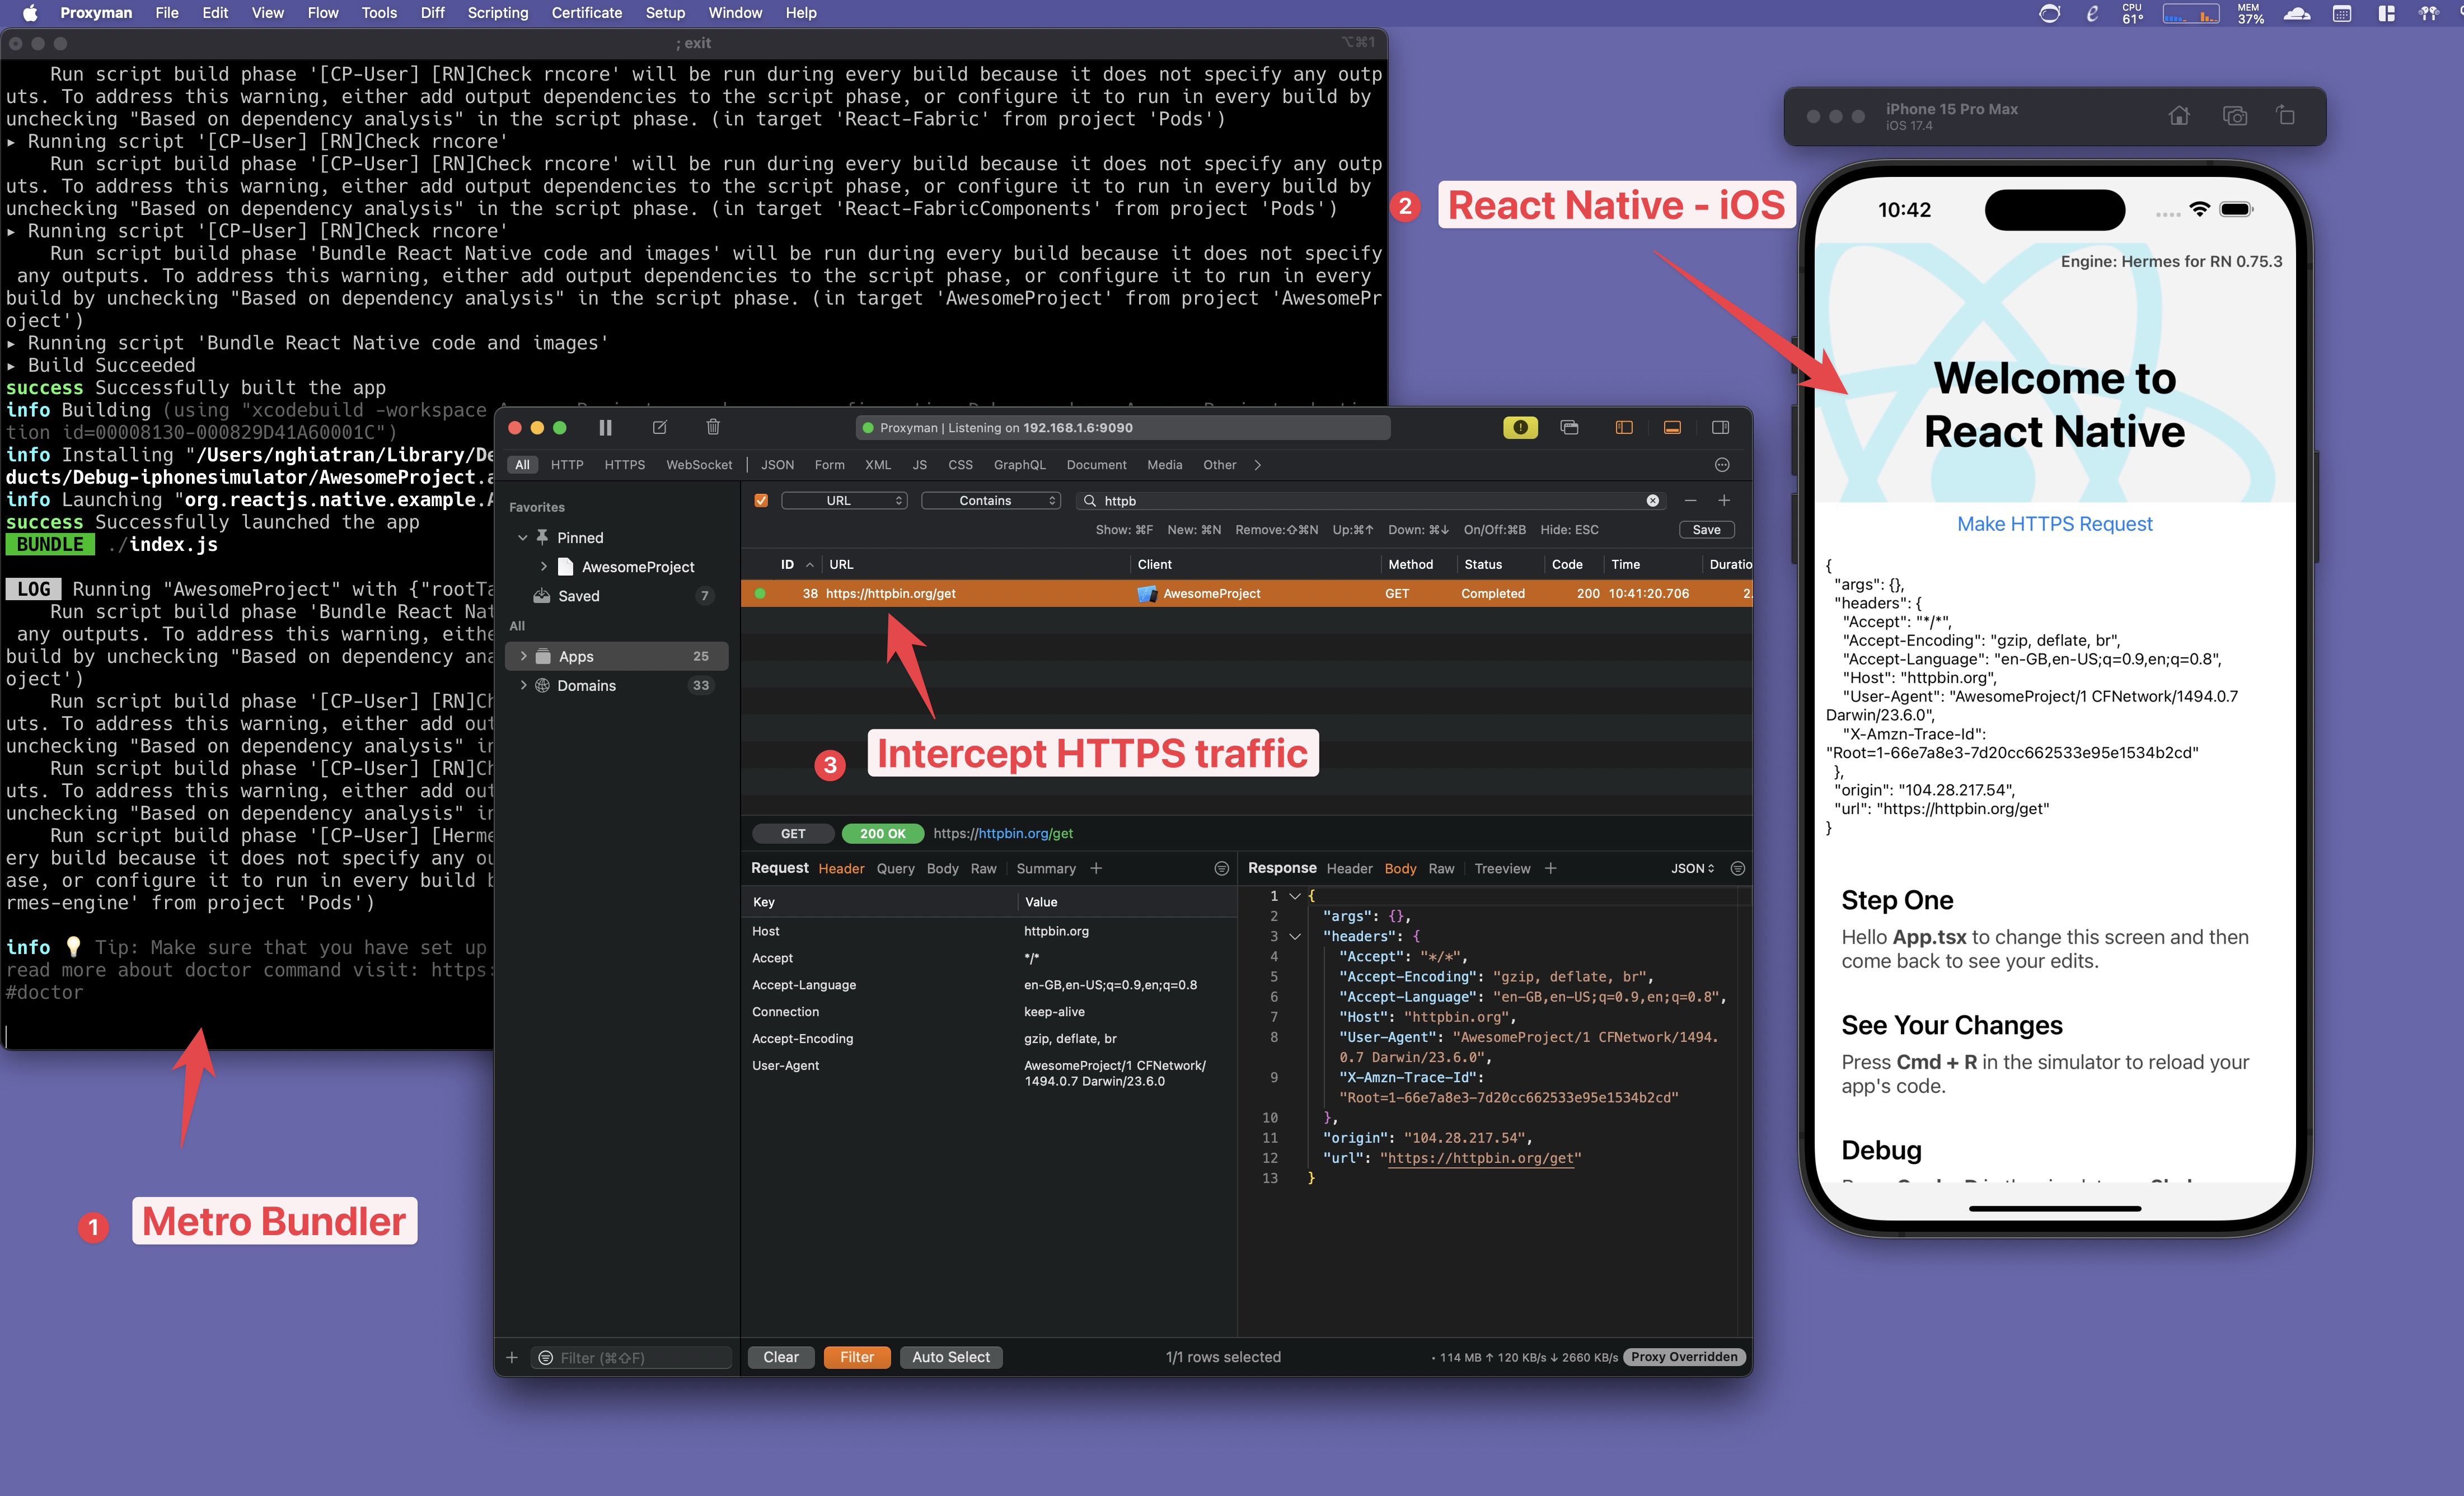
Task: Pause recording traffic in Proxyman
Action: (x=605, y=427)
